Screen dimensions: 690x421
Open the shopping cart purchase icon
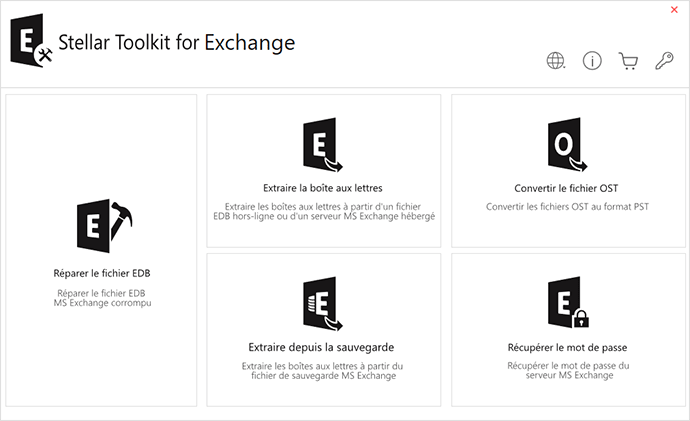click(x=628, y=61)
